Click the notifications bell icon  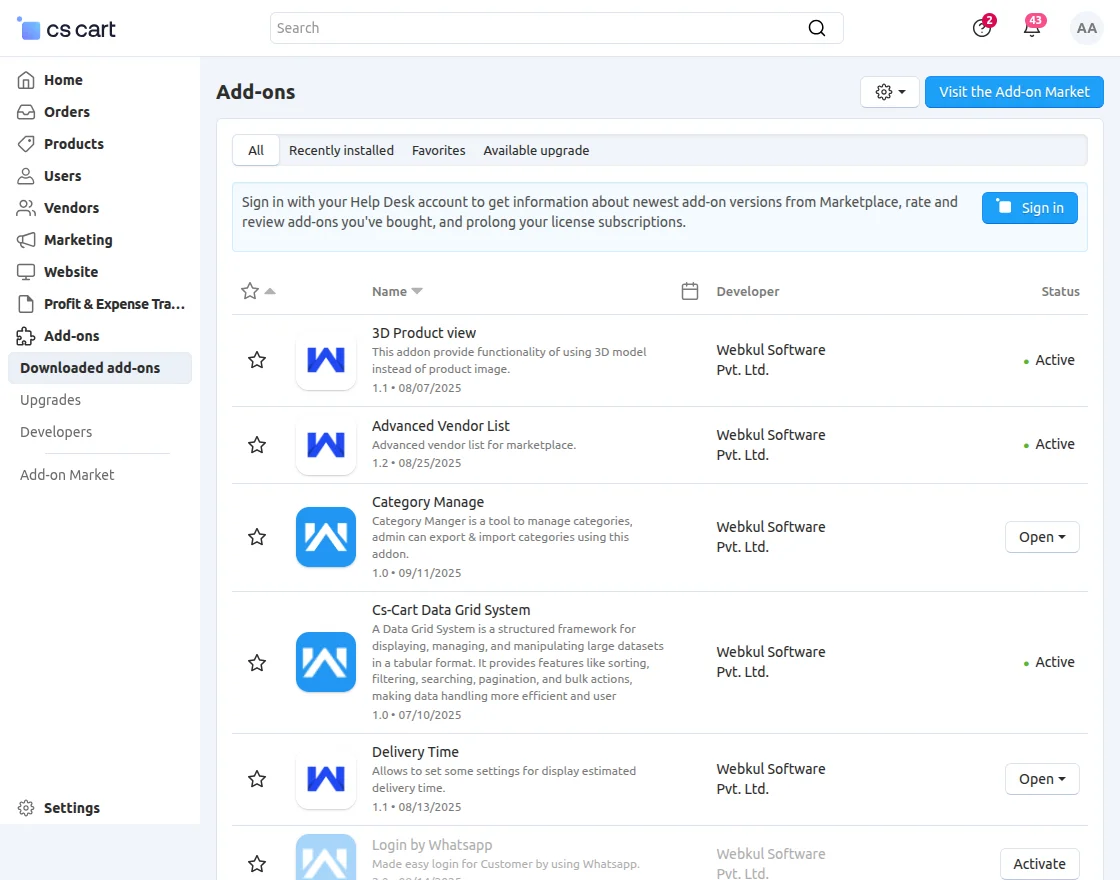[x=1032, y=28]
